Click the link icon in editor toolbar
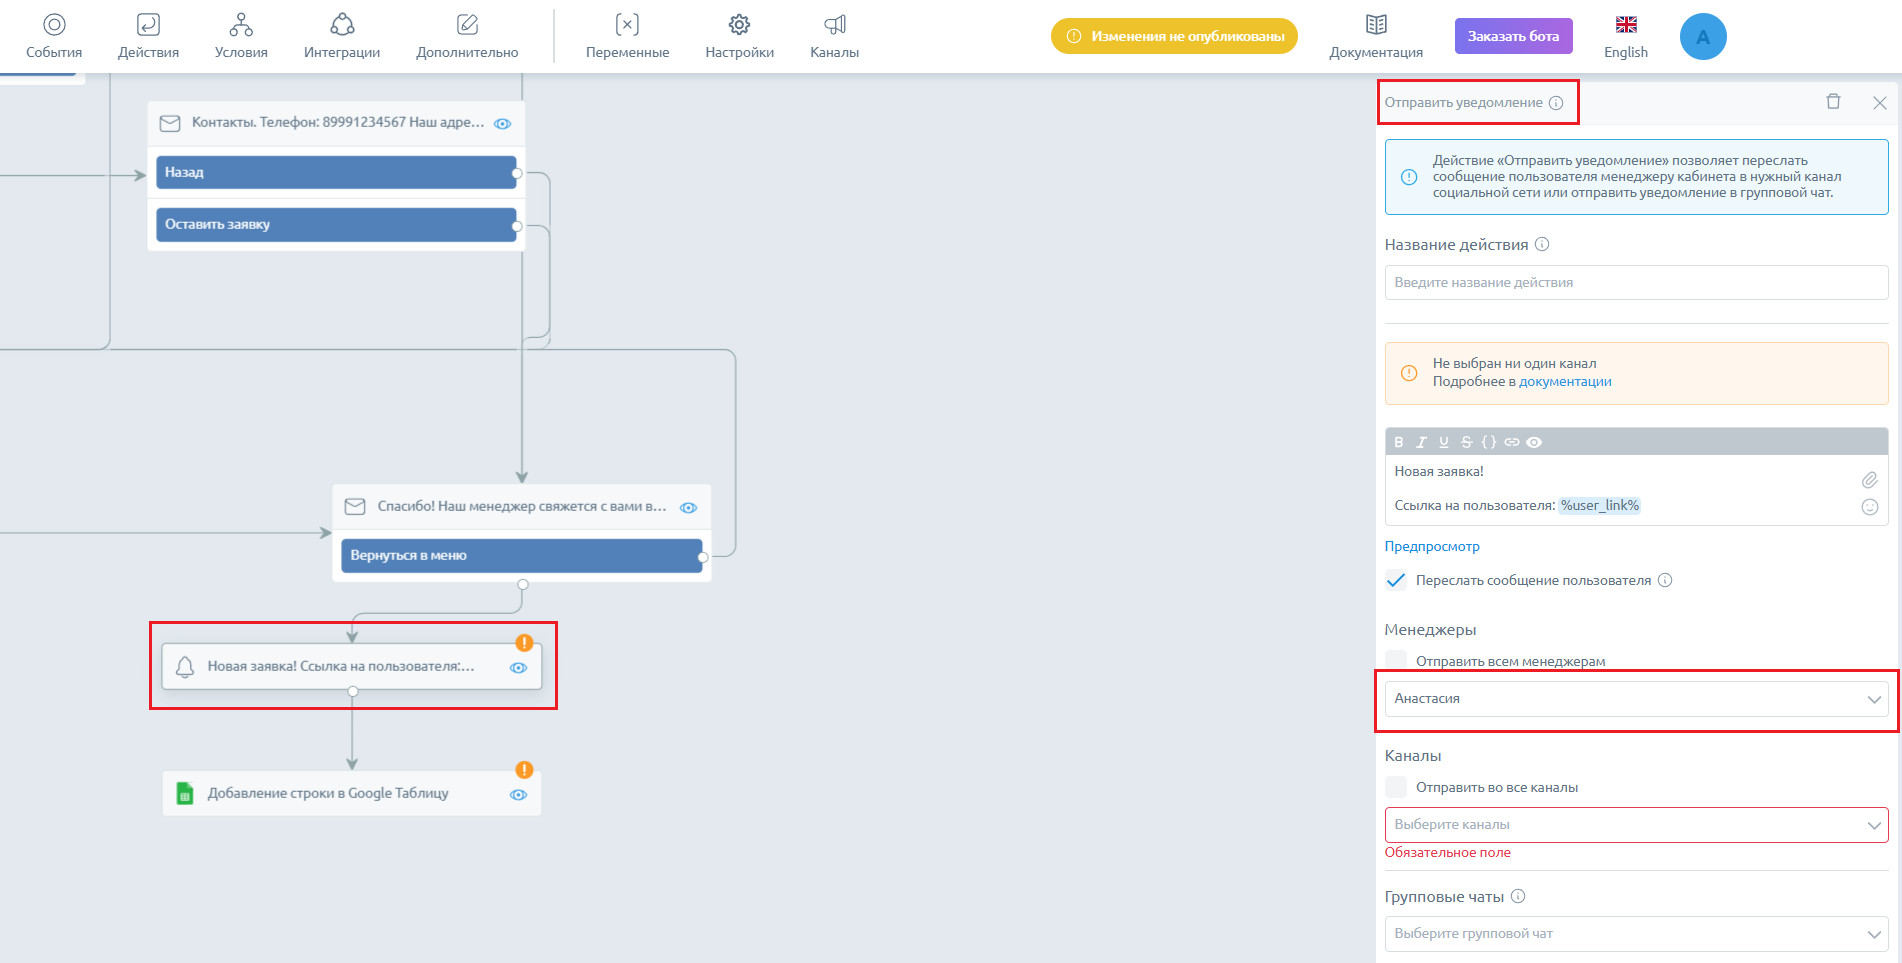 pyautogui.click(x=1512, y=442)
